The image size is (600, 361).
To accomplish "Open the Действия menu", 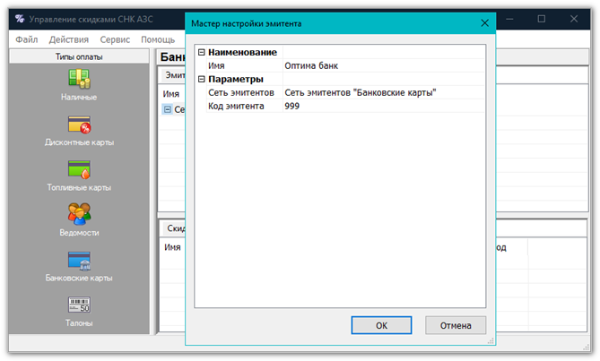I will tap(68, 39).
